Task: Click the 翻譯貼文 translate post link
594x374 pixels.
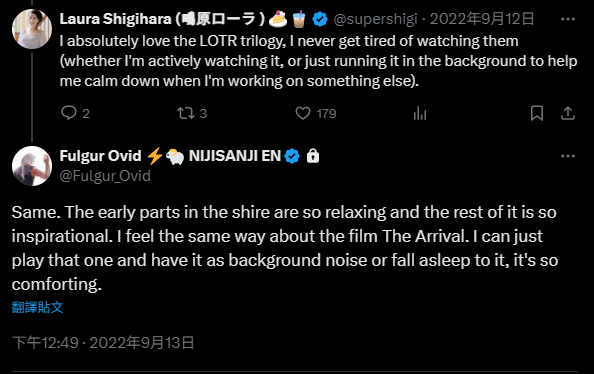Action: coord(37,307)
